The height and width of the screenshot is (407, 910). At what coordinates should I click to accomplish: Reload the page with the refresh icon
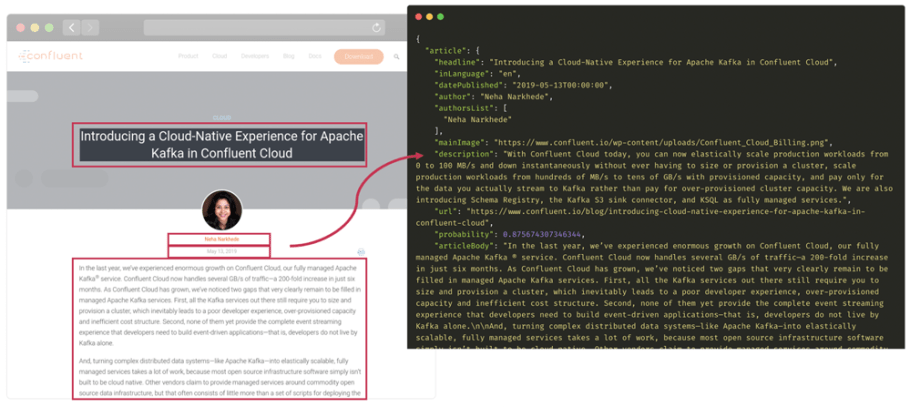tap(377, 28)
